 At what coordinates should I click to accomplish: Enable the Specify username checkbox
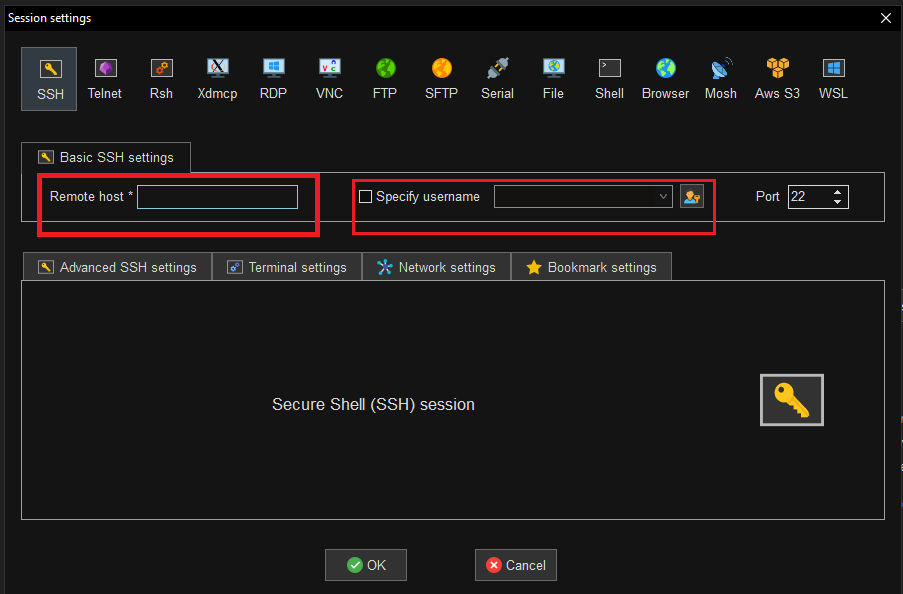(x=366, y=196)
